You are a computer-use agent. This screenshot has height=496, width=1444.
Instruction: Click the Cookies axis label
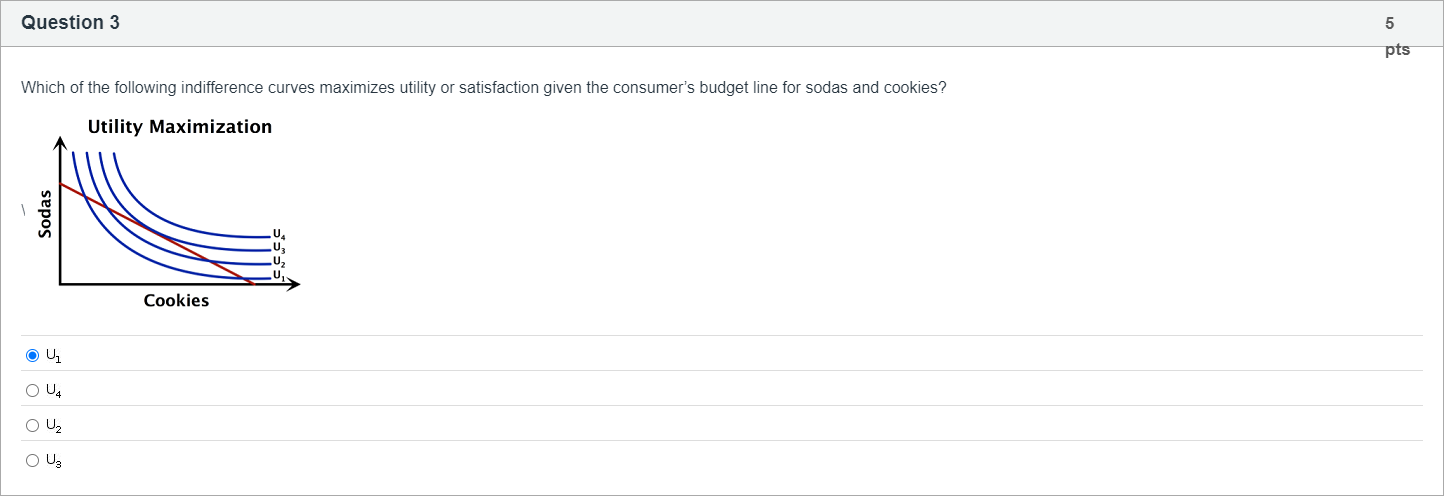176,301
